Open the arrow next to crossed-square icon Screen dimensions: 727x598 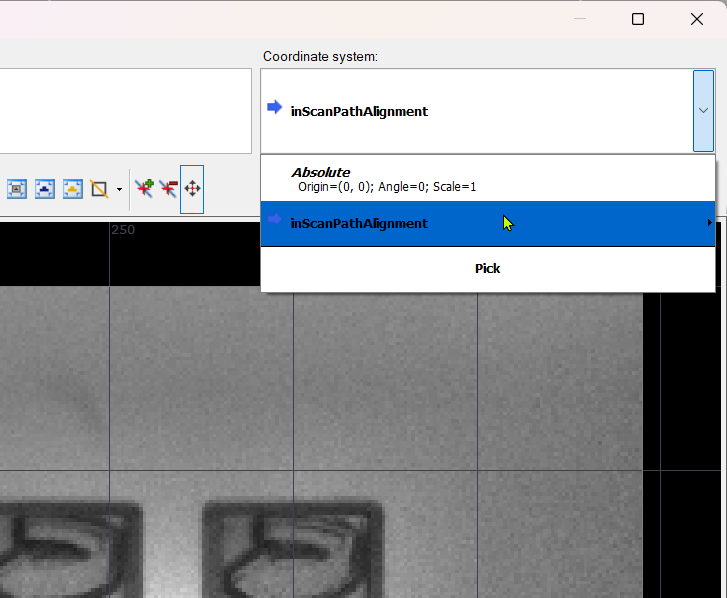[119, 189]
